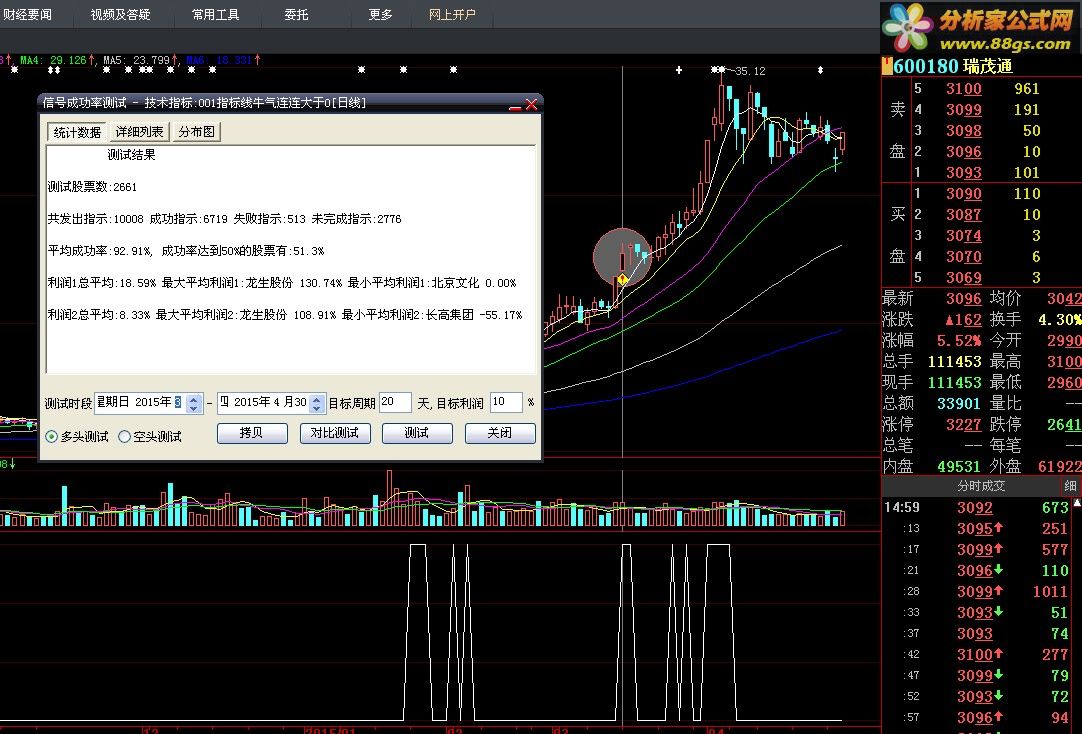Click buy level 5 price 3069
The height and width of the screenshot is (734, 1082).
tap(963, 277)
